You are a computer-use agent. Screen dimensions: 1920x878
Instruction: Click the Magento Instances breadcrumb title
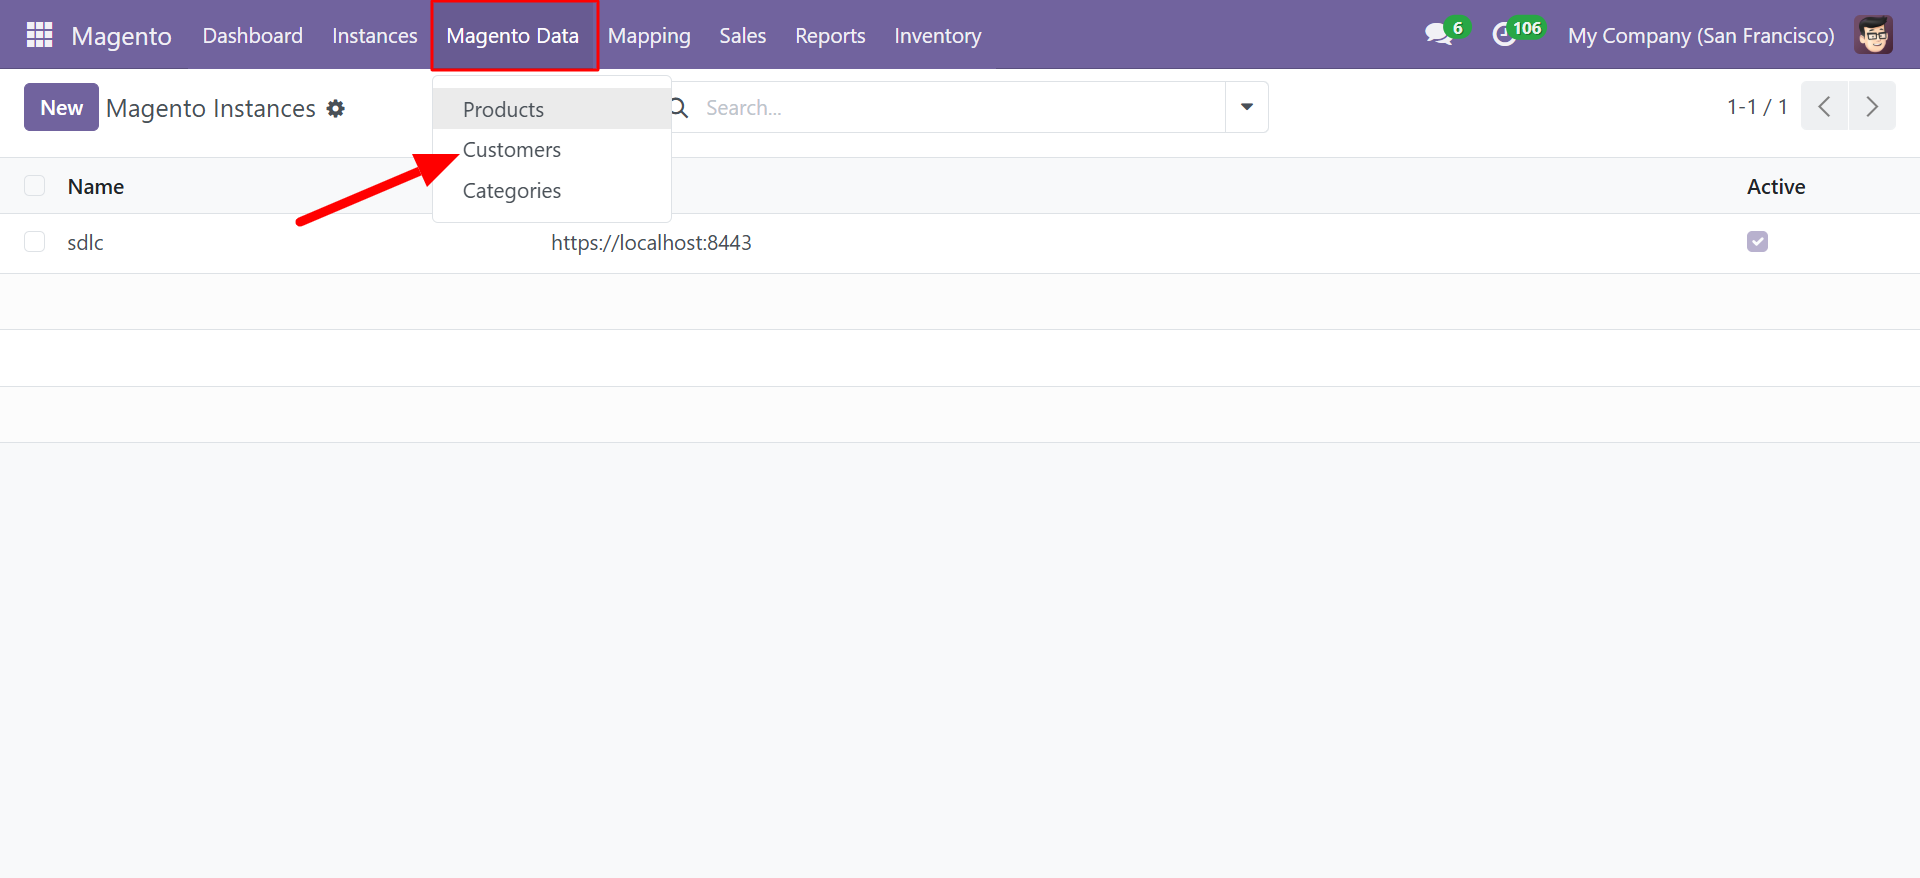211,108
